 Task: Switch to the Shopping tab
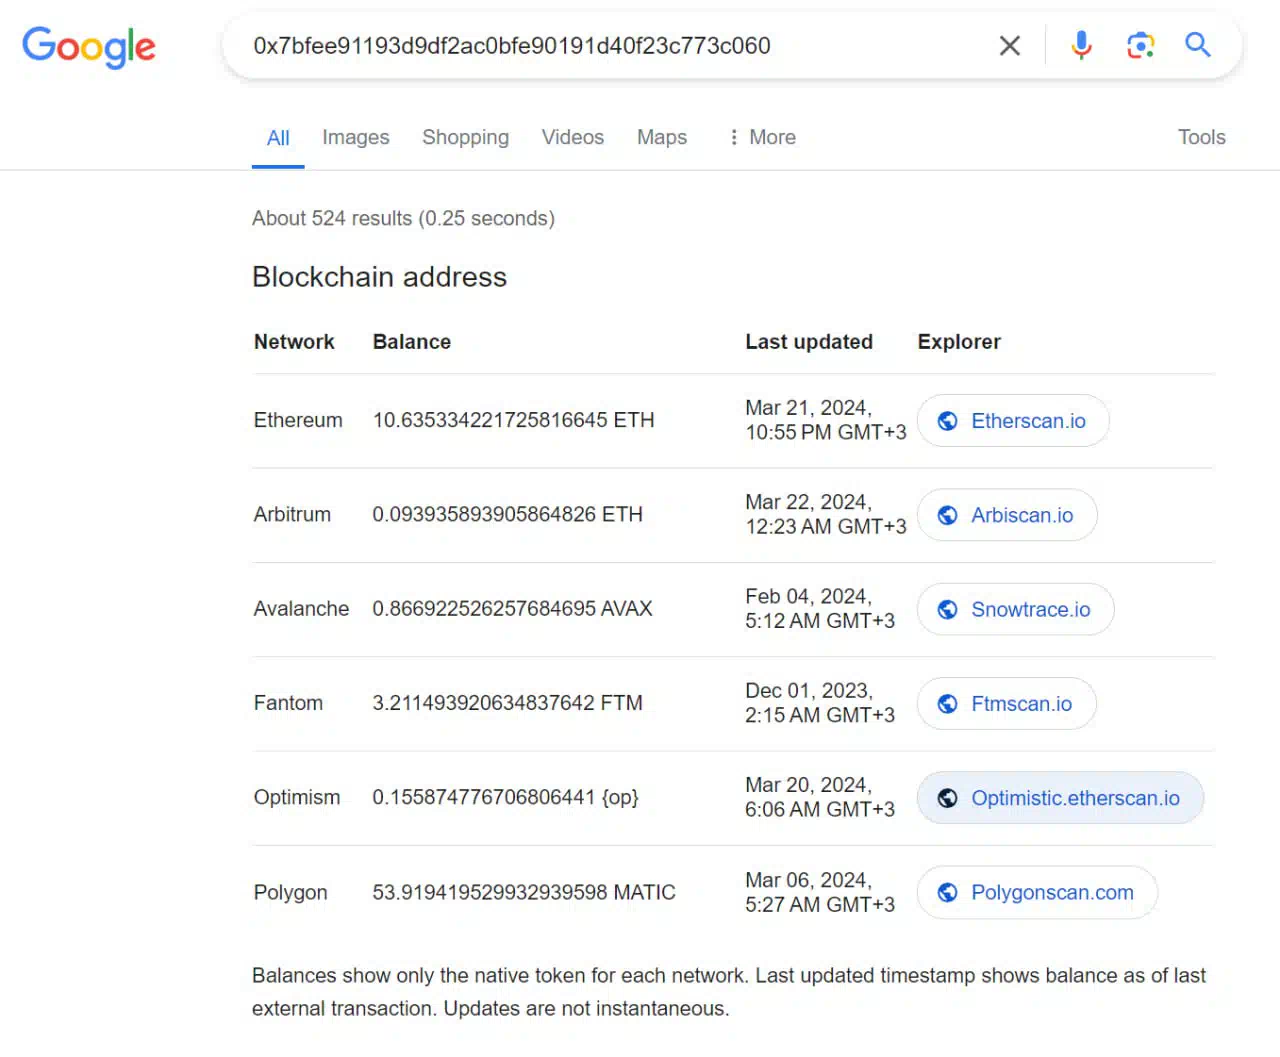(x=465, y=137)
